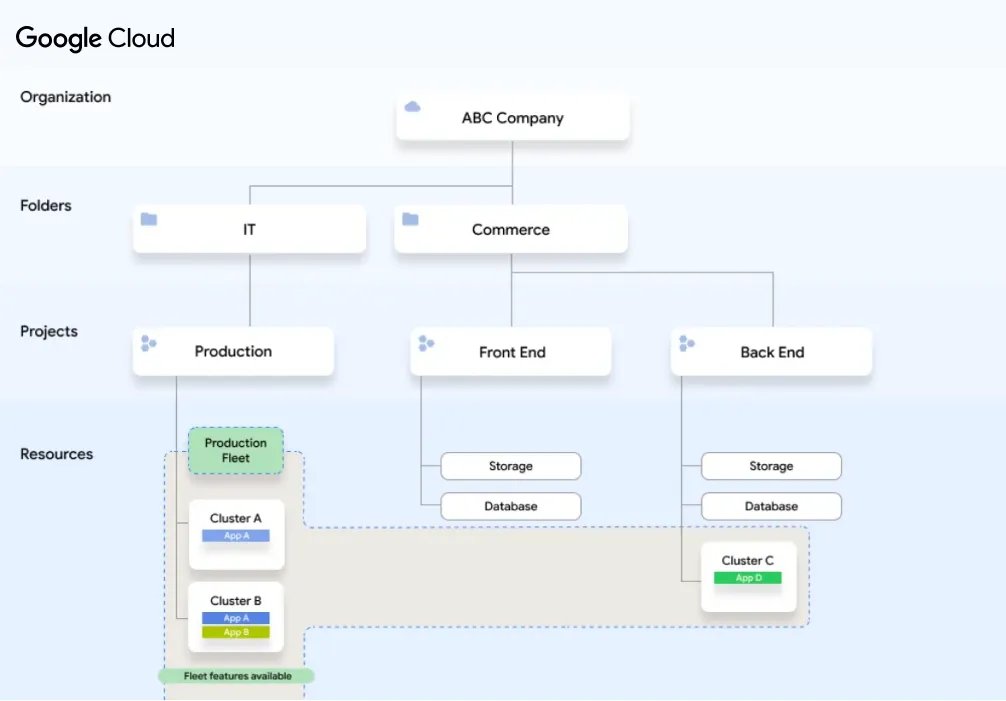Screen dimensions: 1006x701
Task: Click the Organization row label
Action: click(x=66, y=97)
